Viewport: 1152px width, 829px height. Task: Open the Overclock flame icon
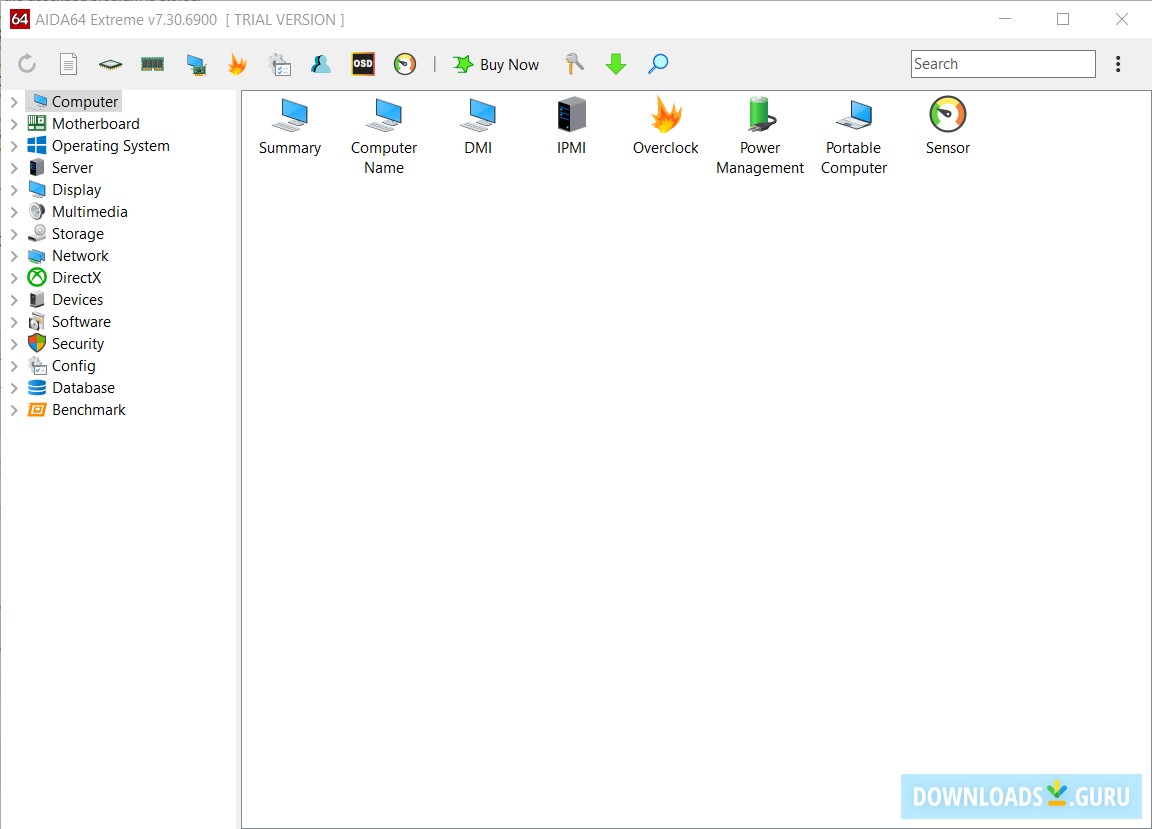coord(666,126)
